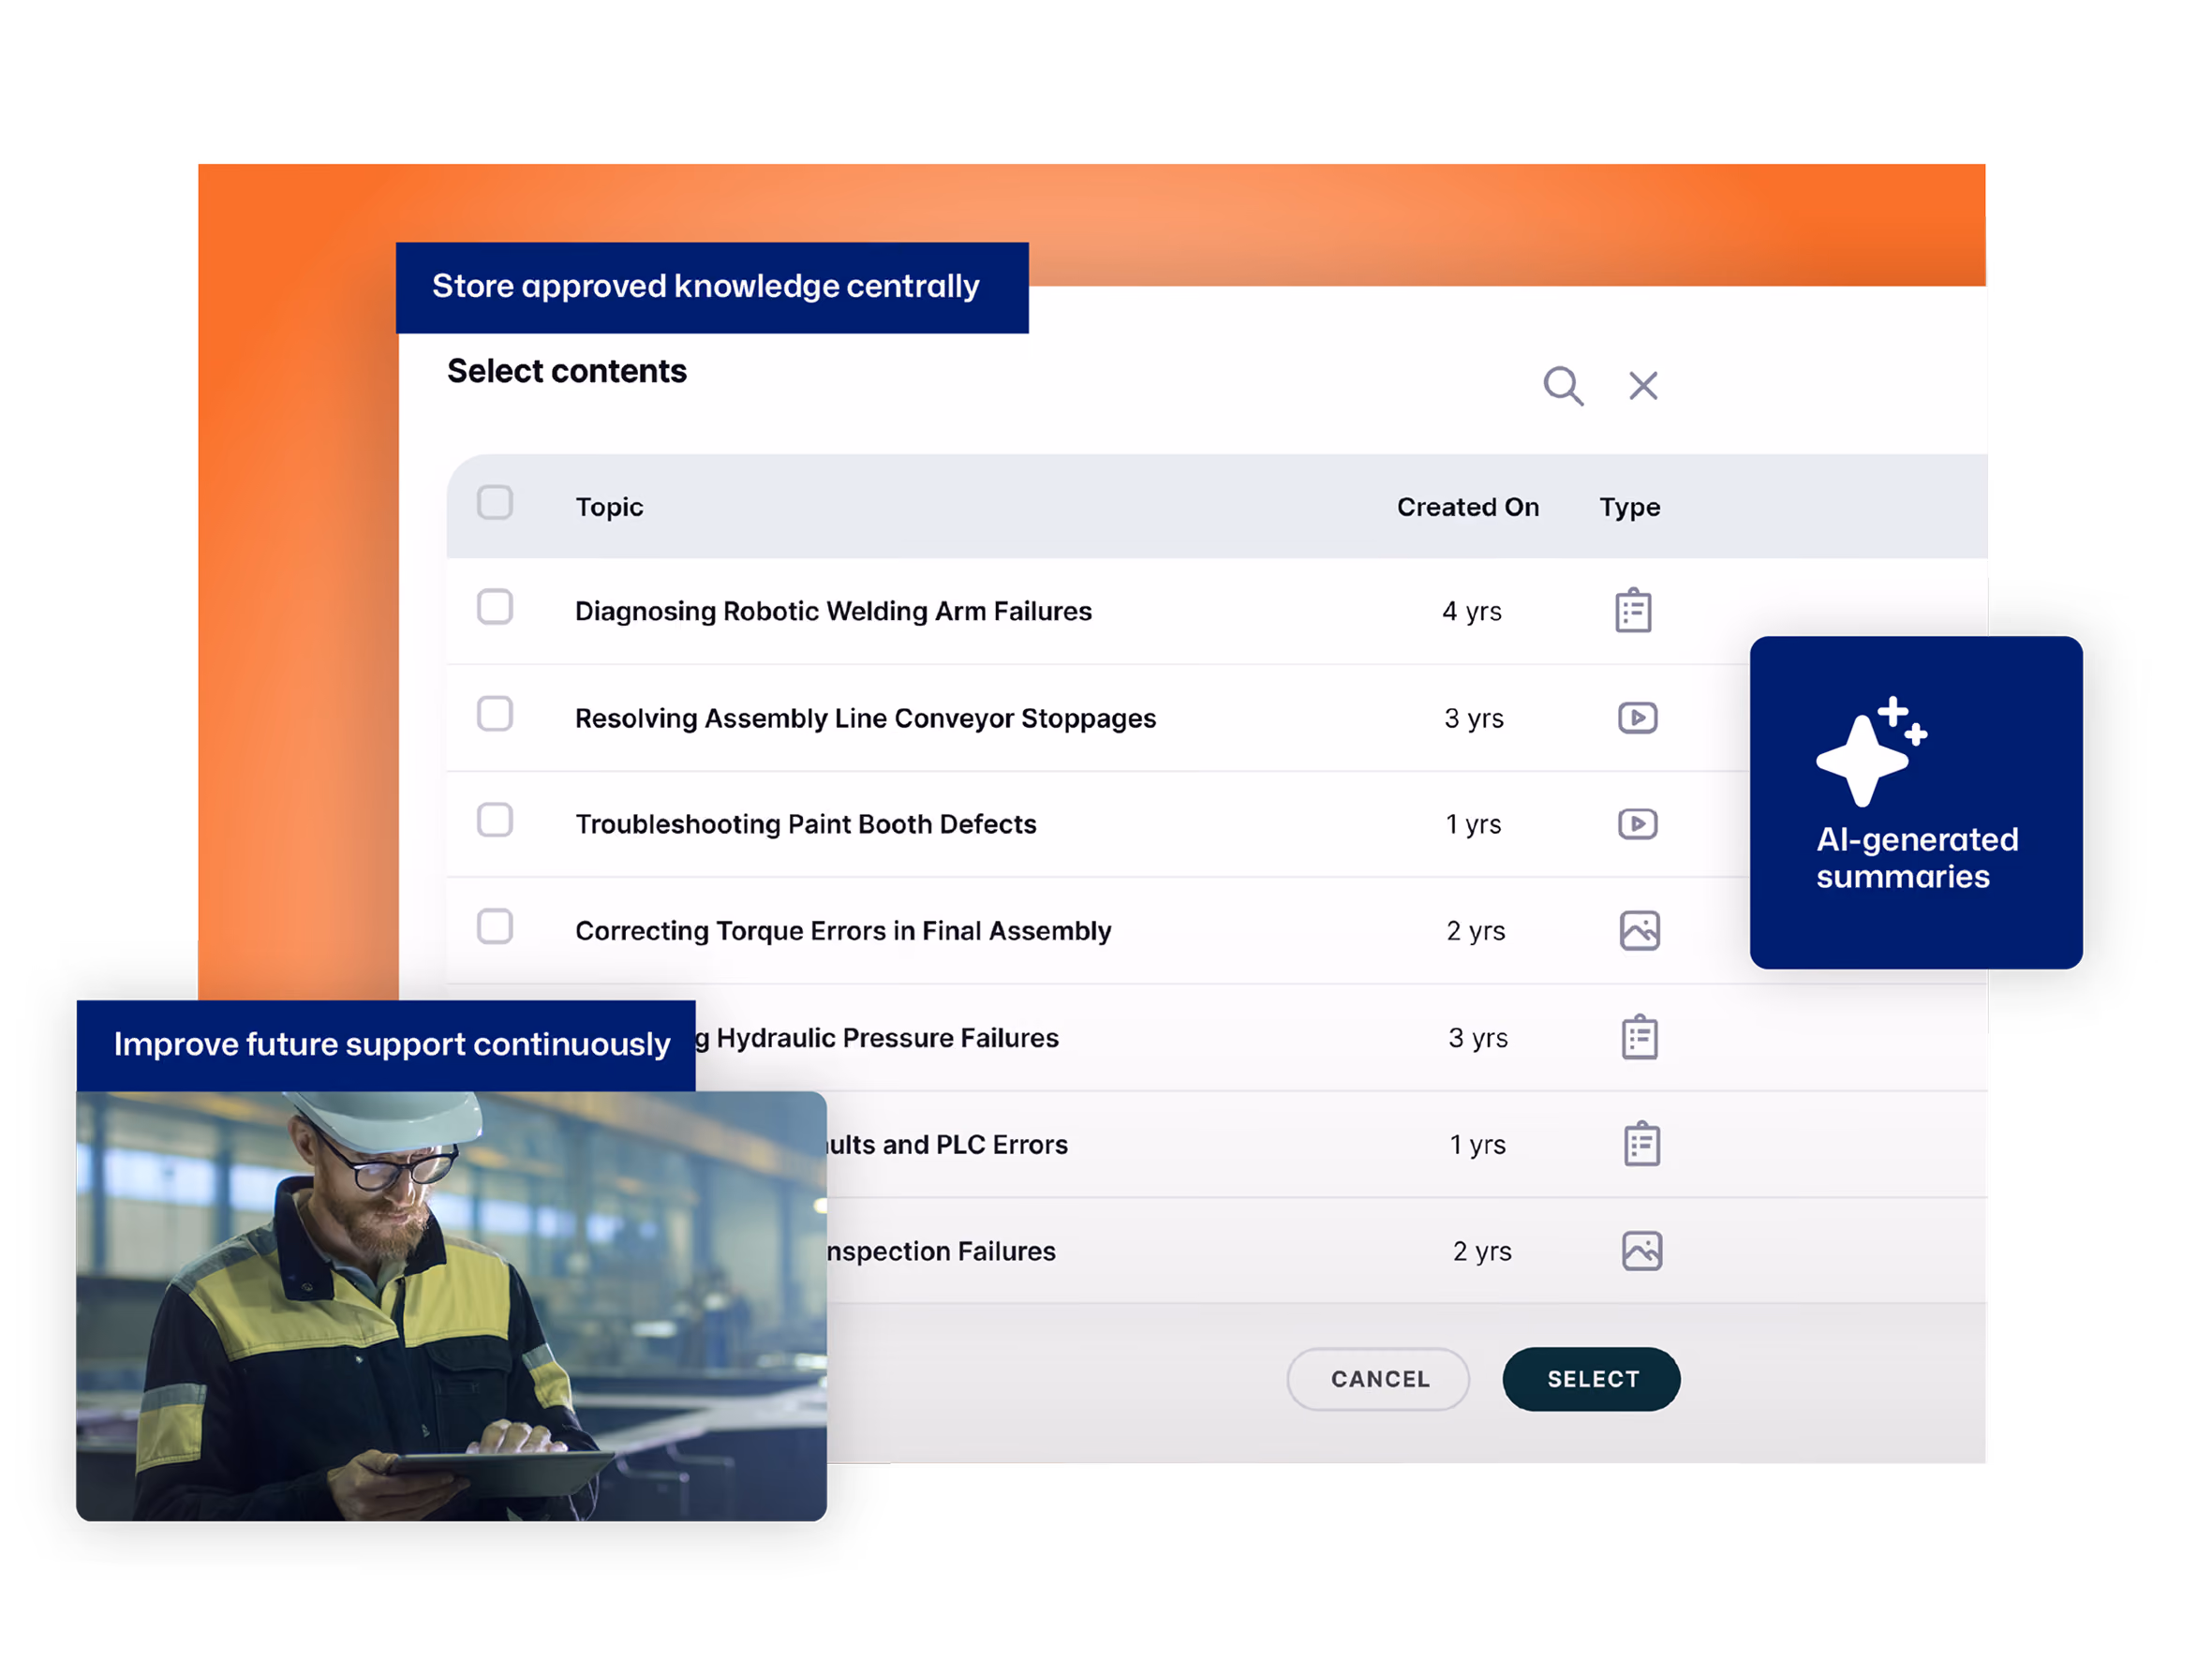Image resolution: width=2212 pixels, height=1658 pixels.
Task: Sort by Created On column header
Action: coord(1467,507)
